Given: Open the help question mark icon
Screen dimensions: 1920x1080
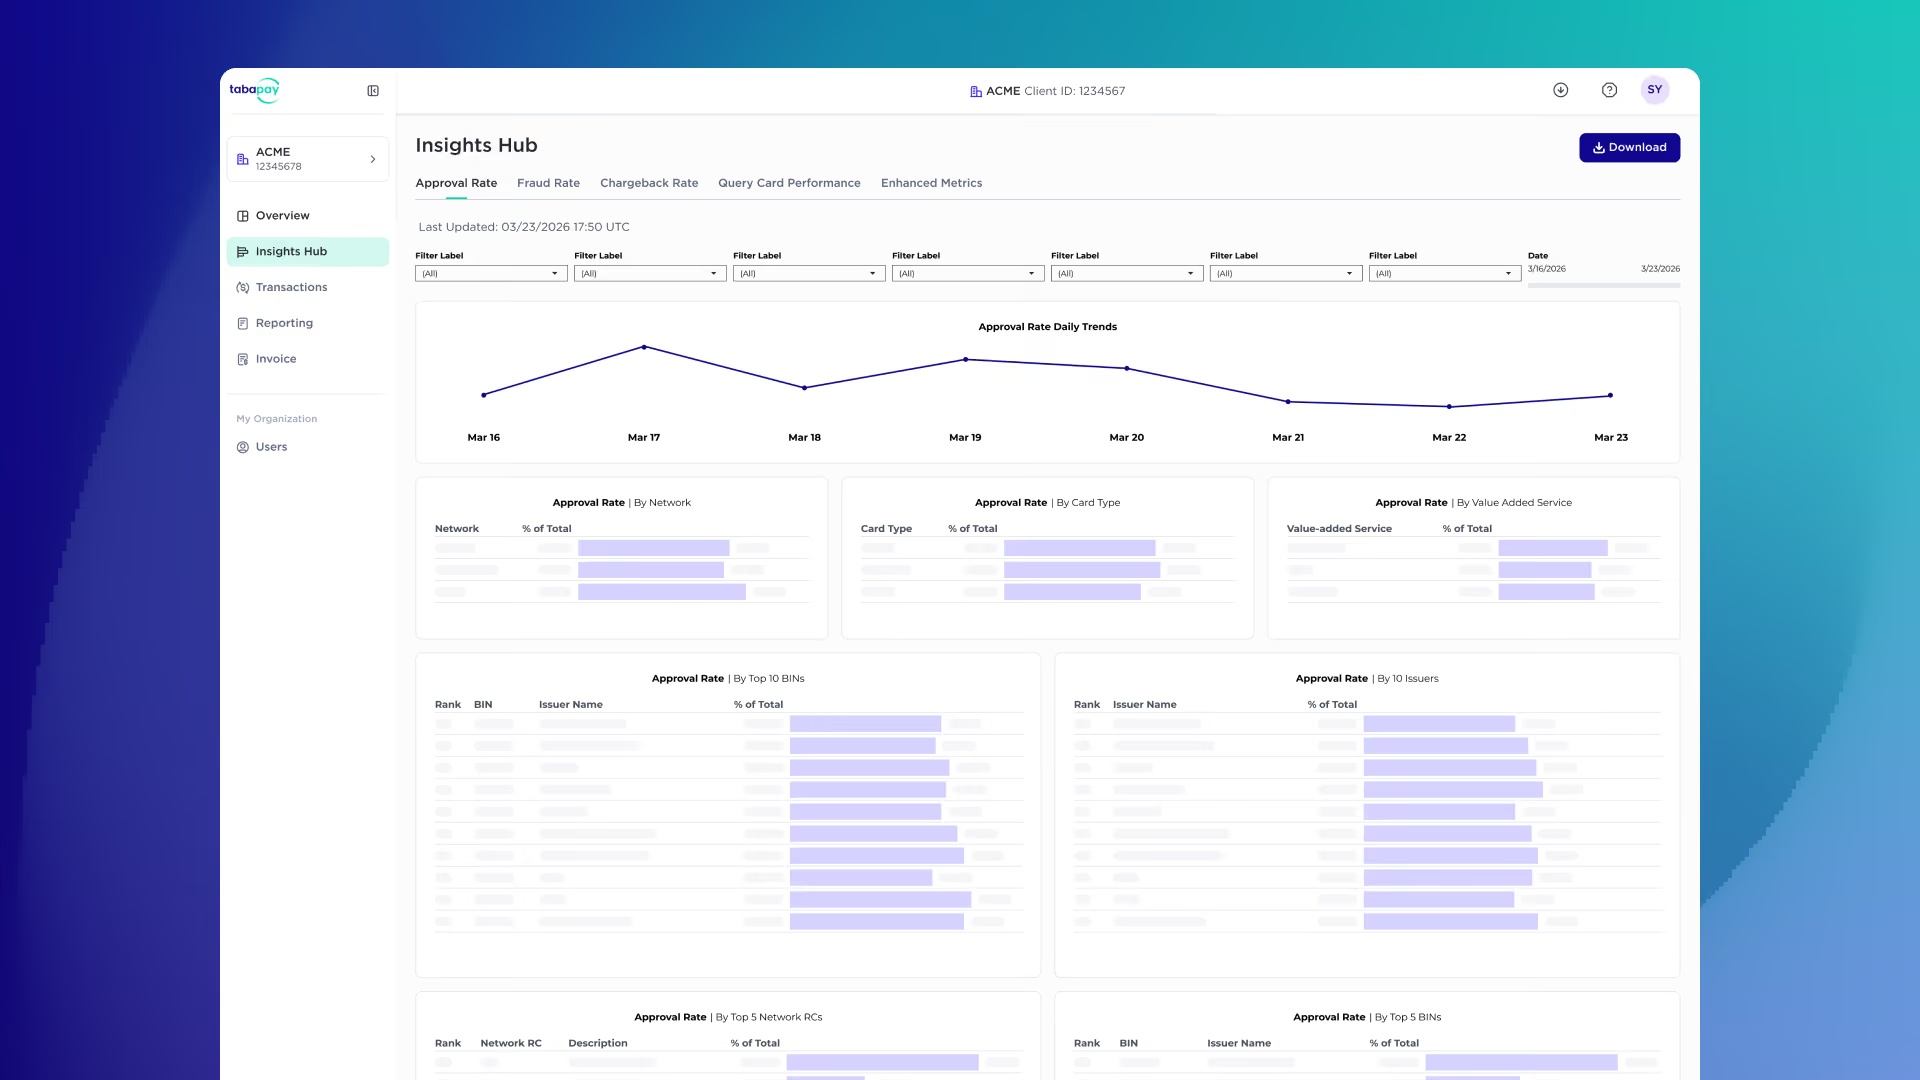Looking at the screenshot, I should point(1609,90).
